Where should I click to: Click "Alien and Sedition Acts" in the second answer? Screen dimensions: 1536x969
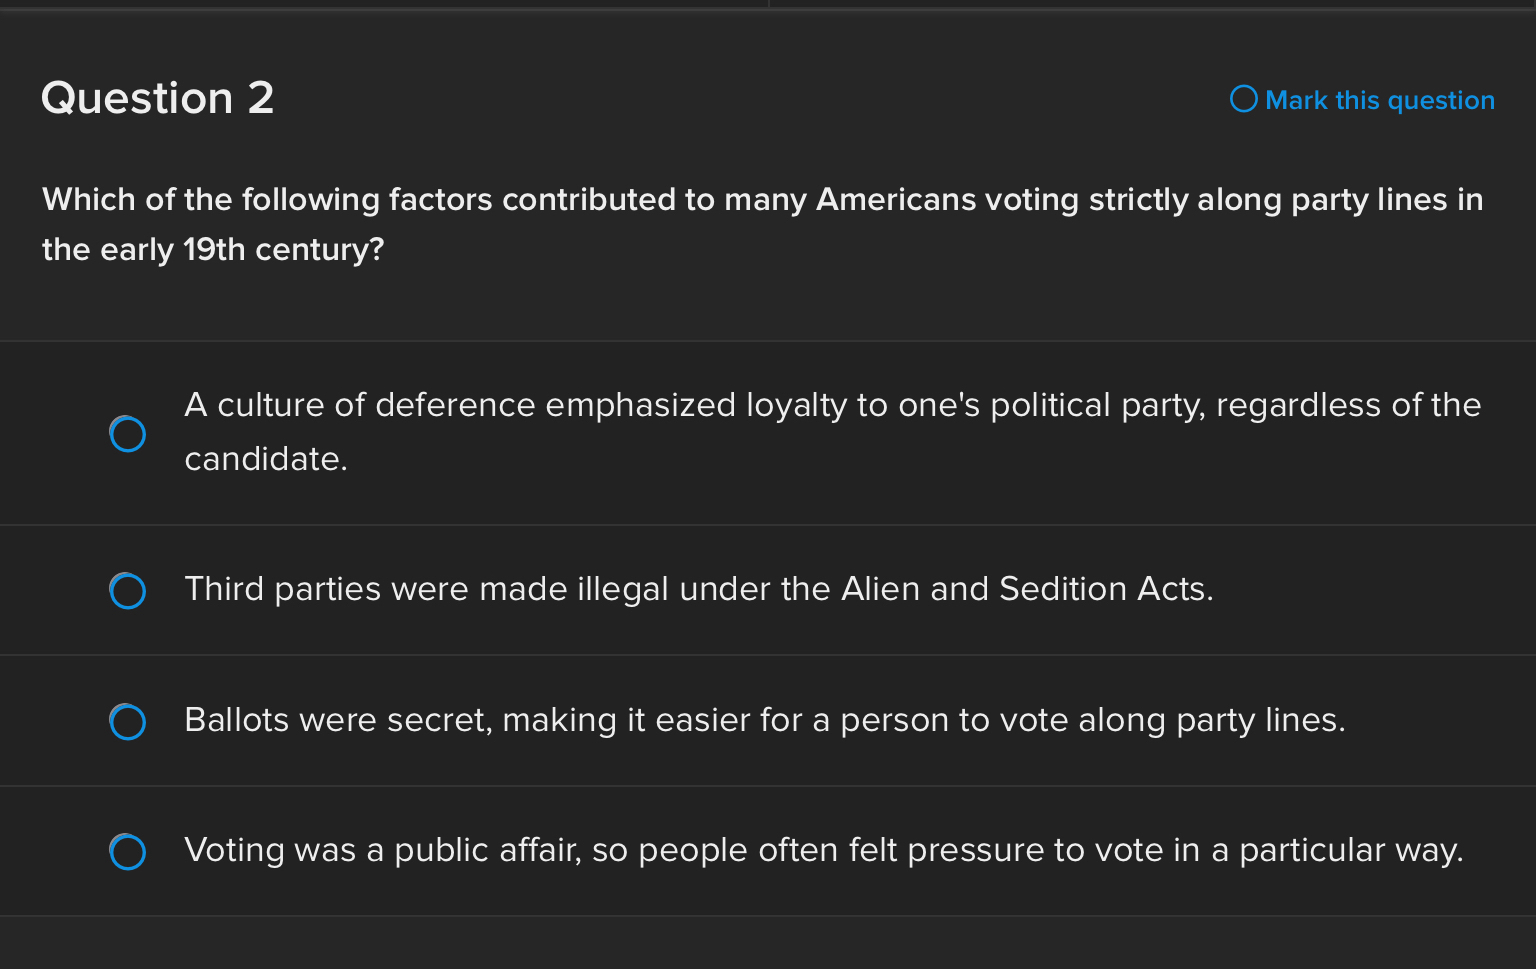coord(1026,589)
